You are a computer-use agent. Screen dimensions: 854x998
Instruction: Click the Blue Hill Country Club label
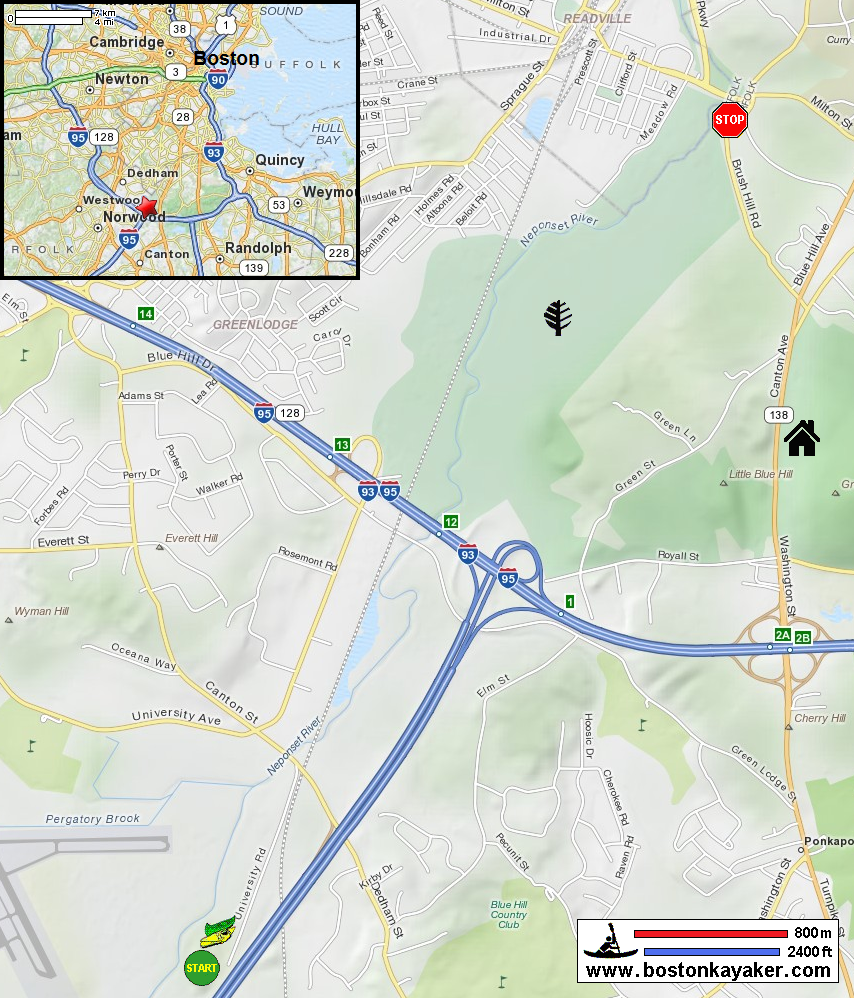(x=508, y=915)
